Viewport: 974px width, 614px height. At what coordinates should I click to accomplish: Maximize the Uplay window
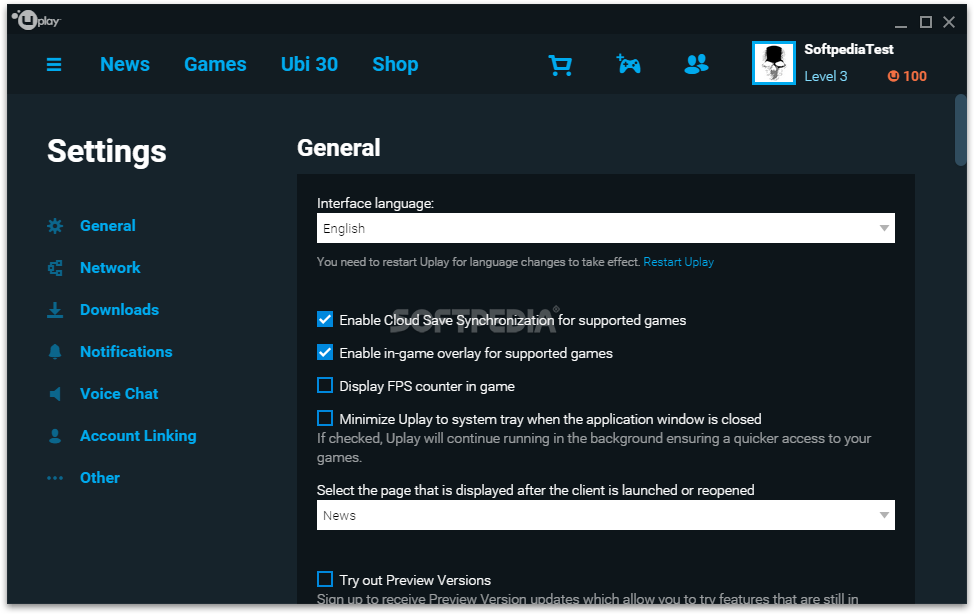coord(926,22)
